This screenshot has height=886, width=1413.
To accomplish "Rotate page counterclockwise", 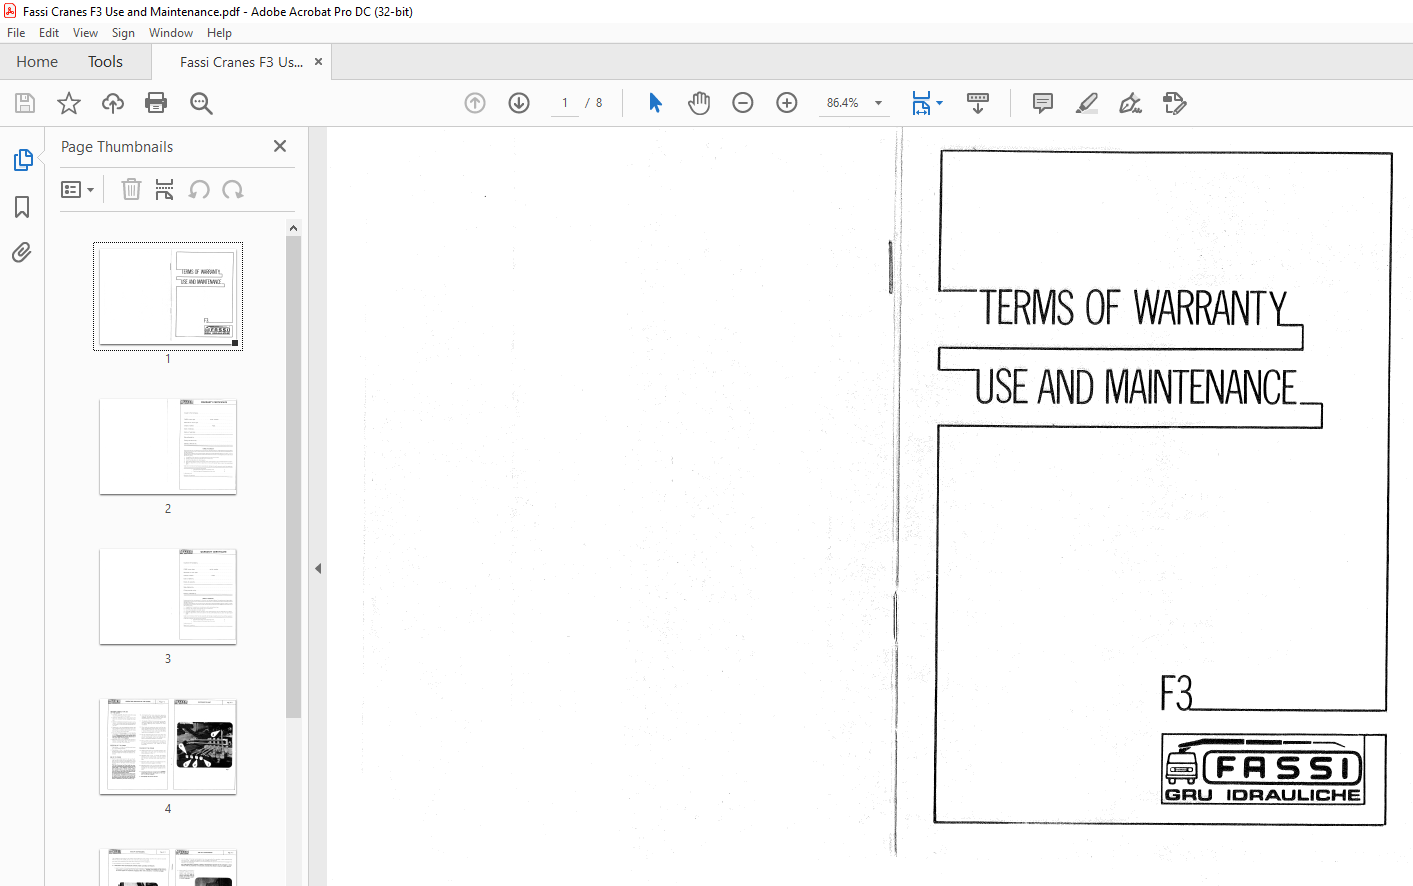I will click(x=199, y=189).
